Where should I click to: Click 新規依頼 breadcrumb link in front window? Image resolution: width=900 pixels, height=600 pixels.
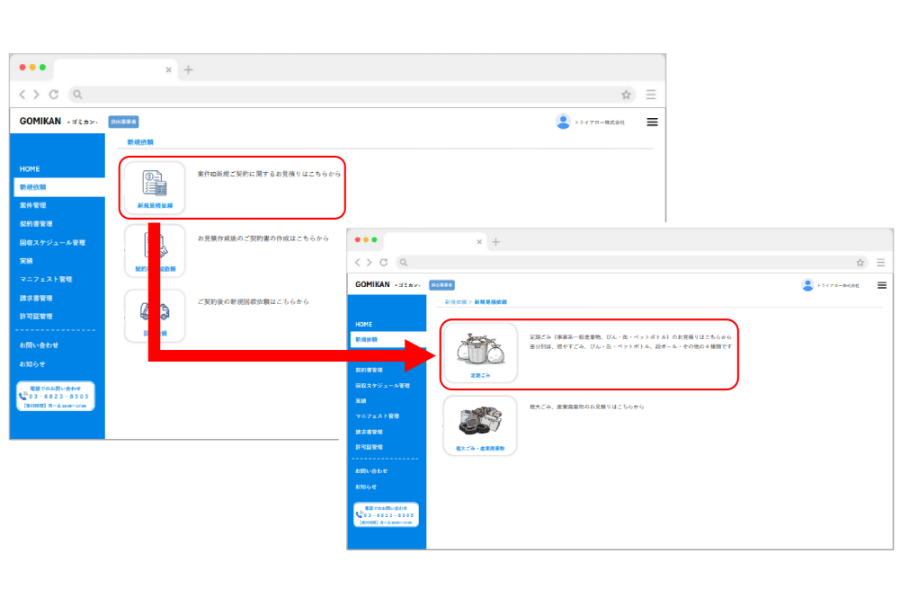455,301
